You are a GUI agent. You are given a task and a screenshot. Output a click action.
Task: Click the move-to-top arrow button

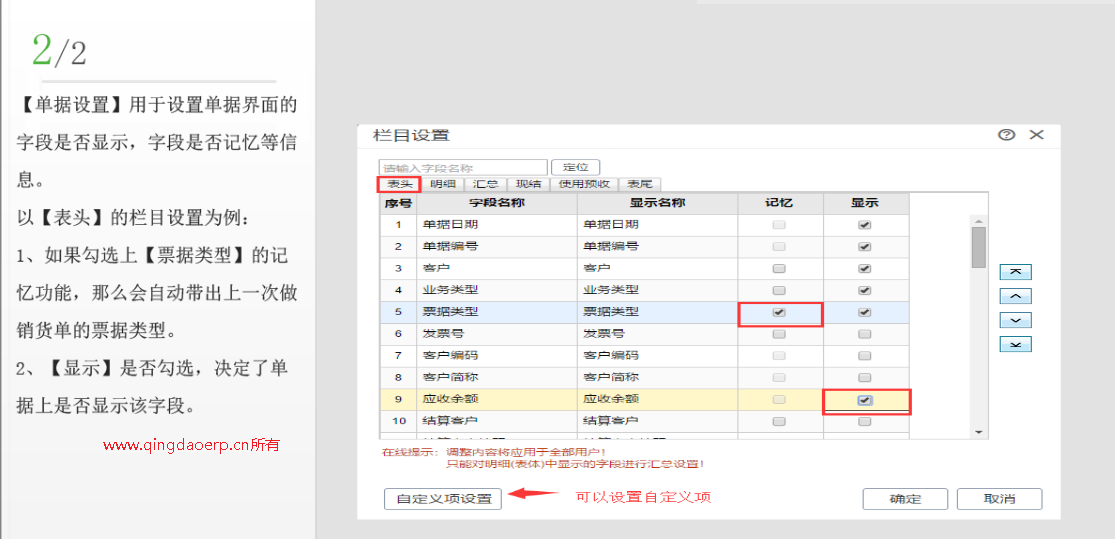click(x=1015, y=272)
